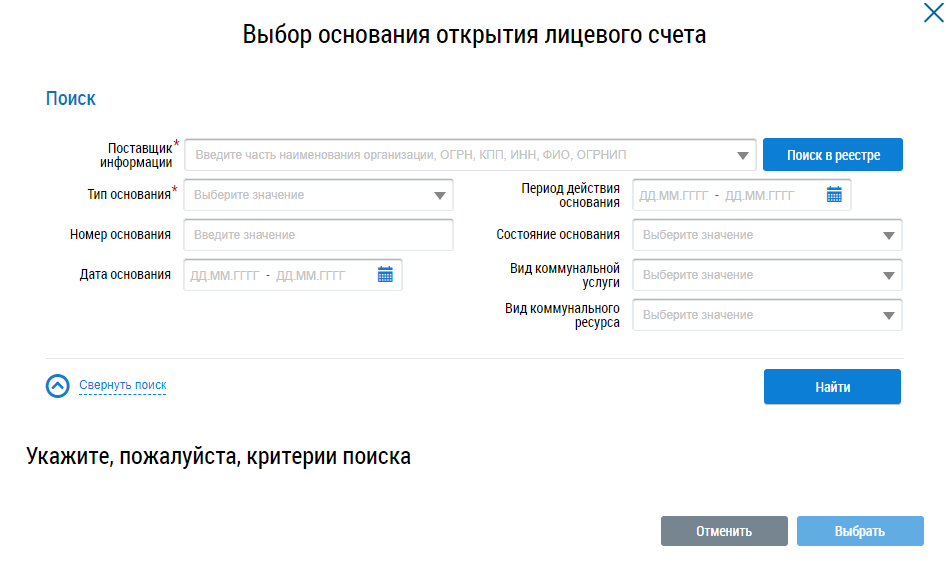The image size is (946, 561).
Task: Expand the Поставщик информации dropdown arrow
Action: pos(742,156)
